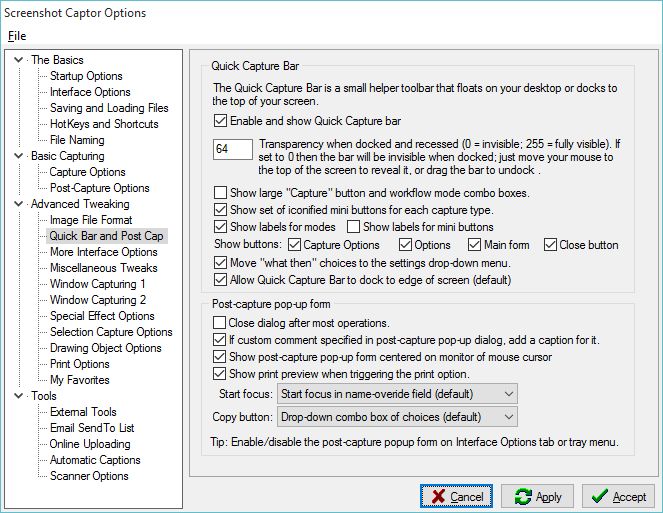The height and width of the screenshot is (513, 663).
Task: Select My Favorites in tree
Action: pos(79,380)
